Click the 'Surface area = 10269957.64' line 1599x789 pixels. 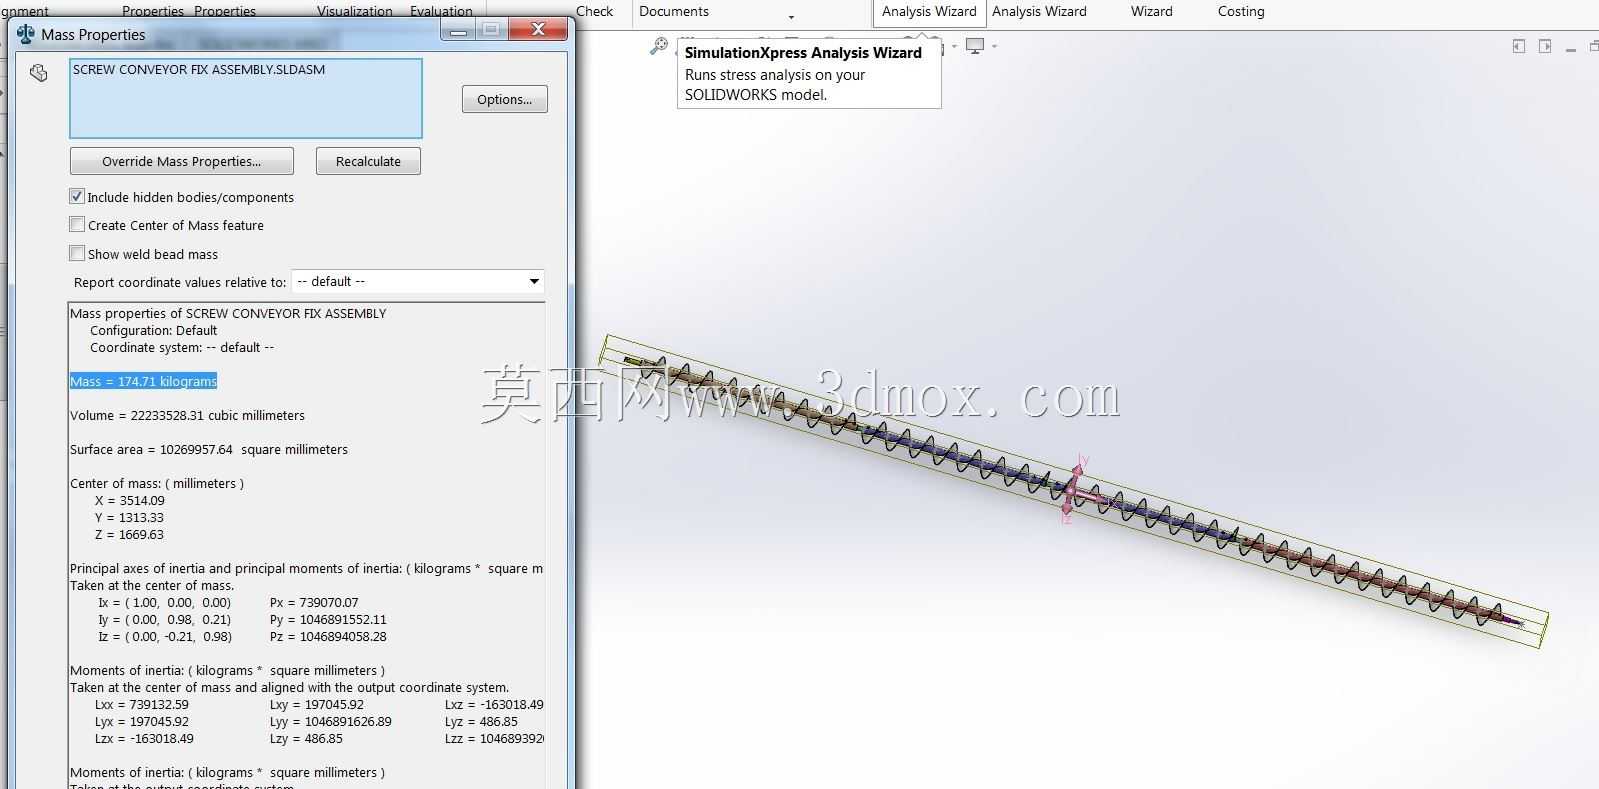coord(209,449)
